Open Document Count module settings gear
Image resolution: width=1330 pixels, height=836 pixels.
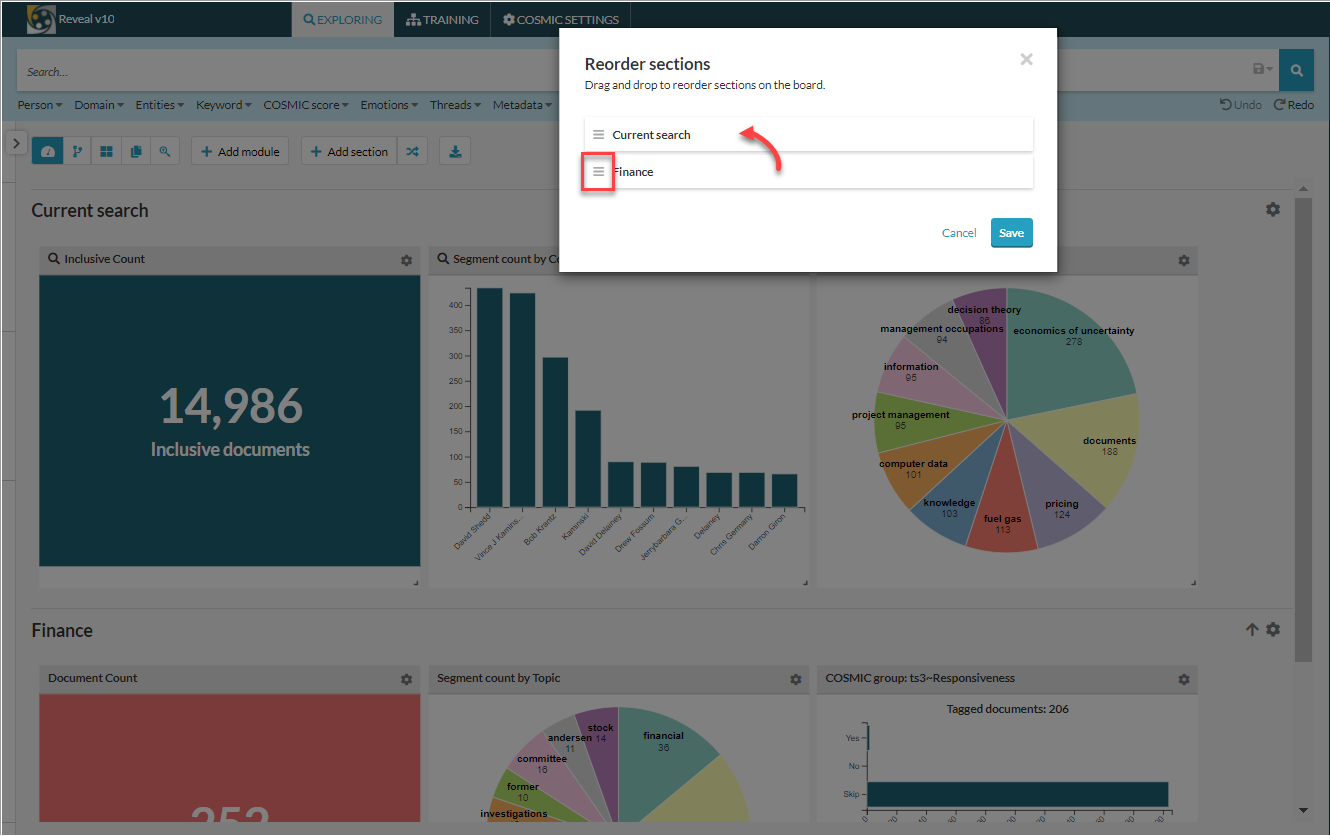pos(406,679)
